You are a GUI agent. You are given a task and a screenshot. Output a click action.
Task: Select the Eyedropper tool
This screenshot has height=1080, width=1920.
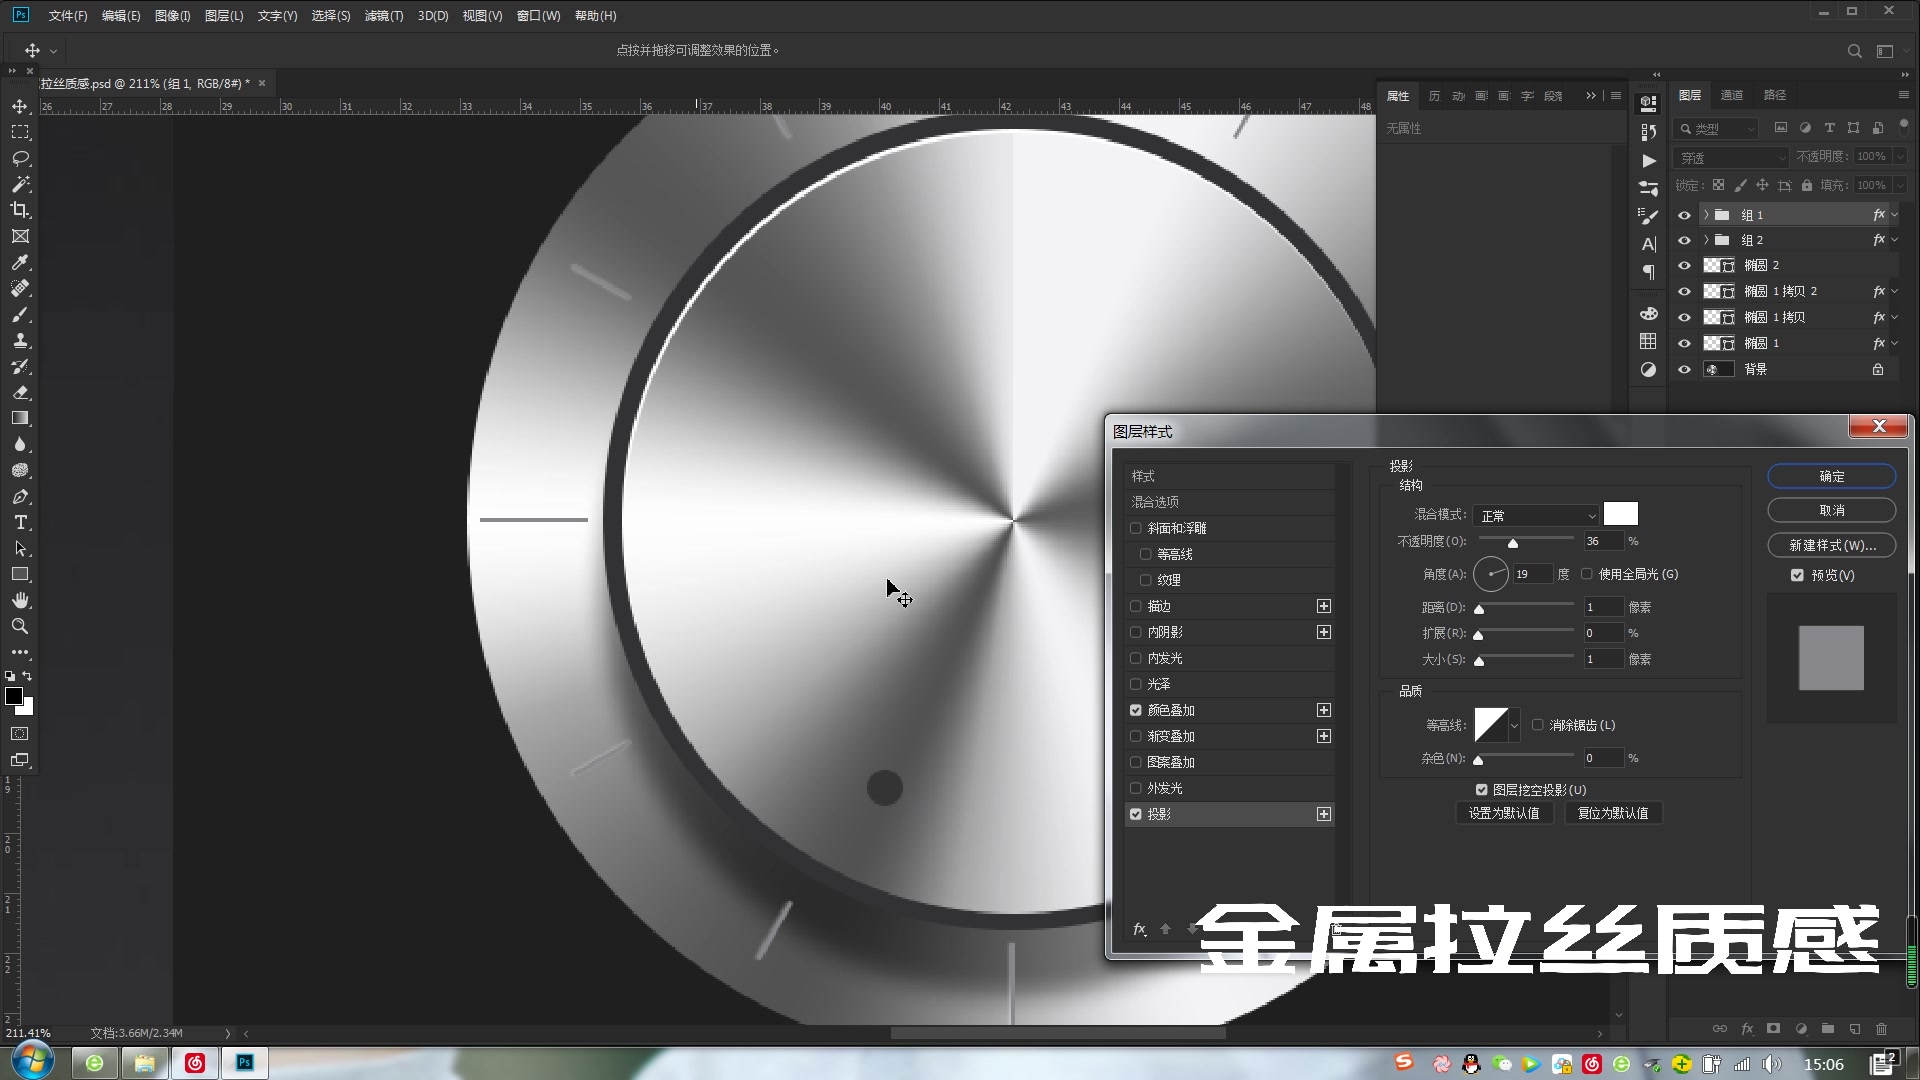[20, 262]
